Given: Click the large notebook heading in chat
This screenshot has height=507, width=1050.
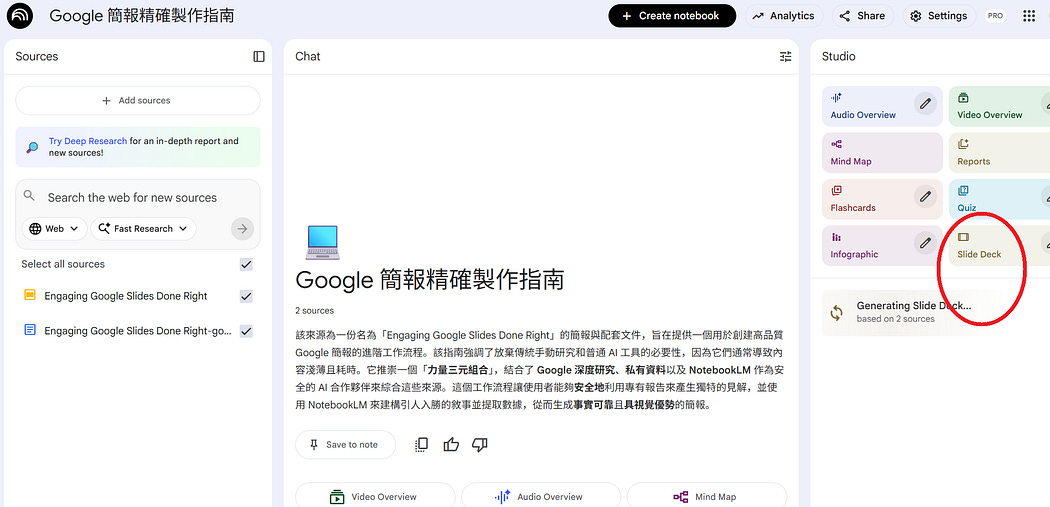Looking at the screenshot, I should [x=429, y=279].
